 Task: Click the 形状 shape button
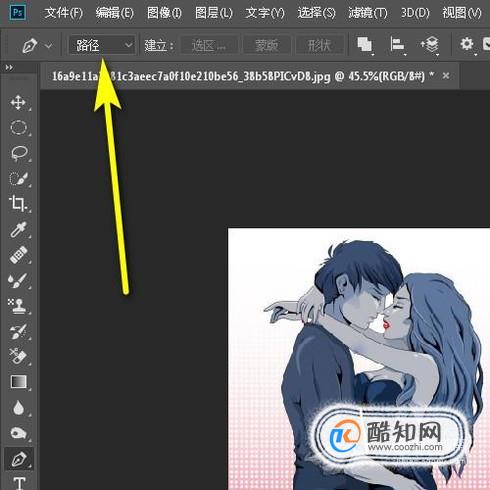(x=319, y=45)
